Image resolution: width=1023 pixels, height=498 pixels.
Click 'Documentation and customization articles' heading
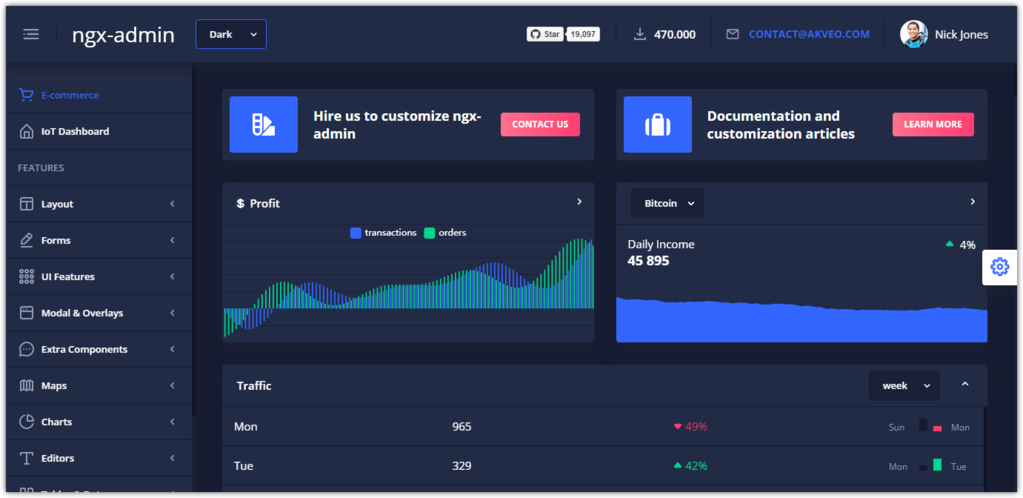coord(781,125)
